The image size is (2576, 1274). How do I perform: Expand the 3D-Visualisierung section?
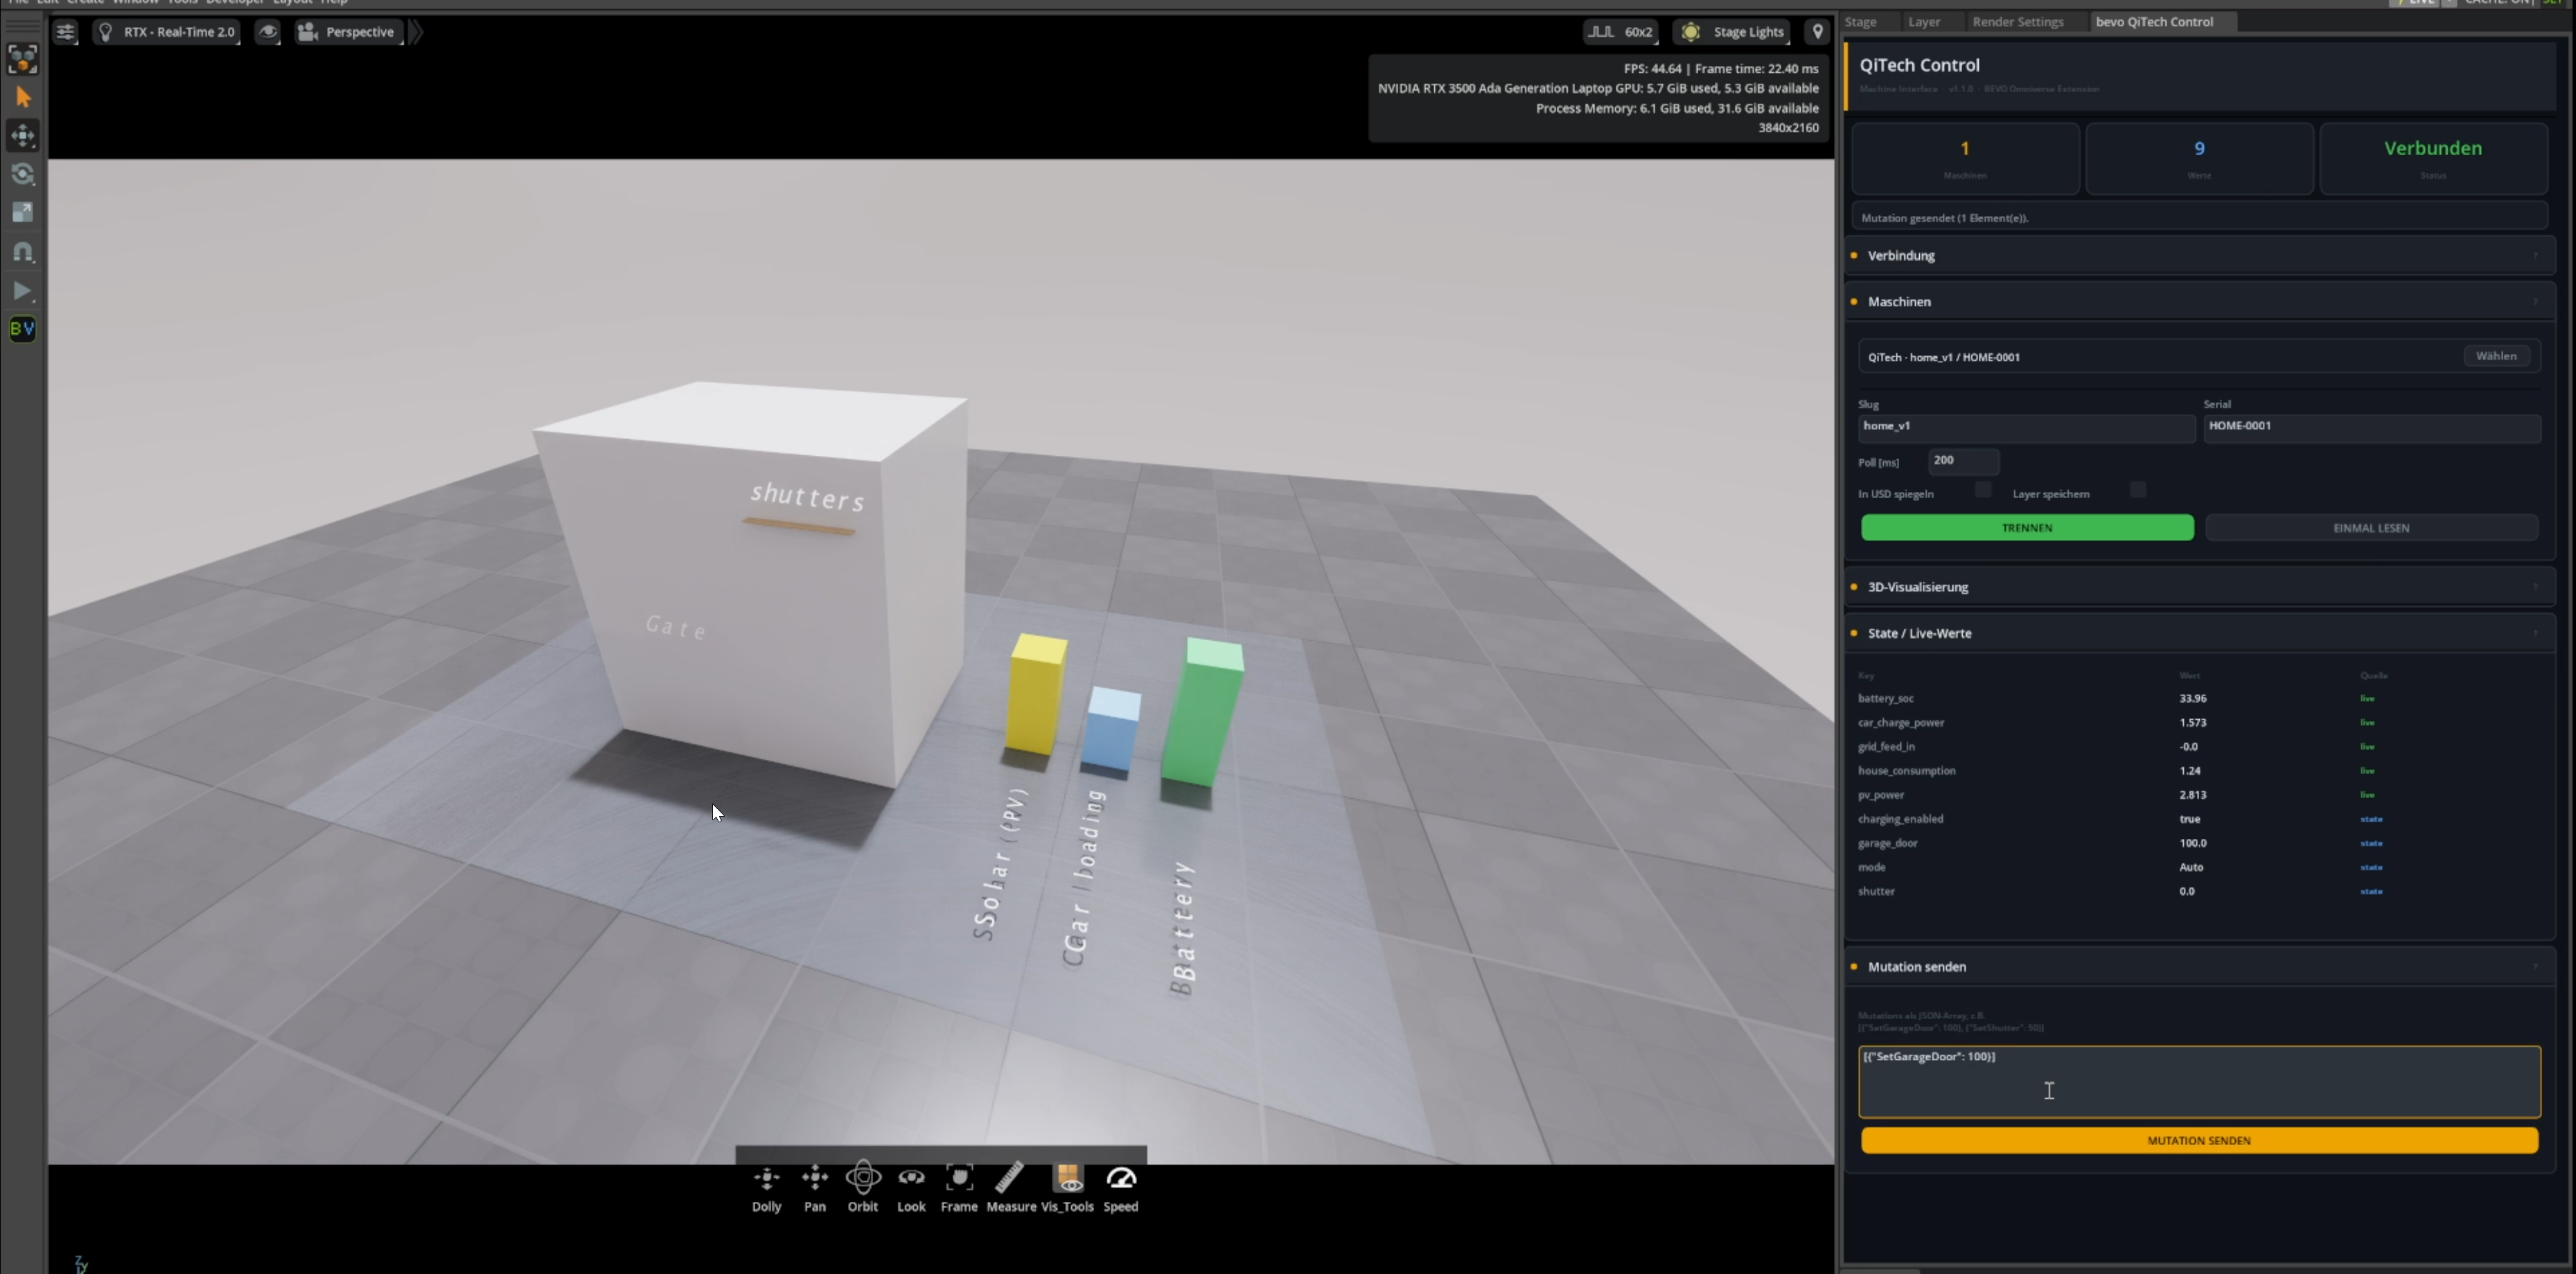click(2199, 587)
